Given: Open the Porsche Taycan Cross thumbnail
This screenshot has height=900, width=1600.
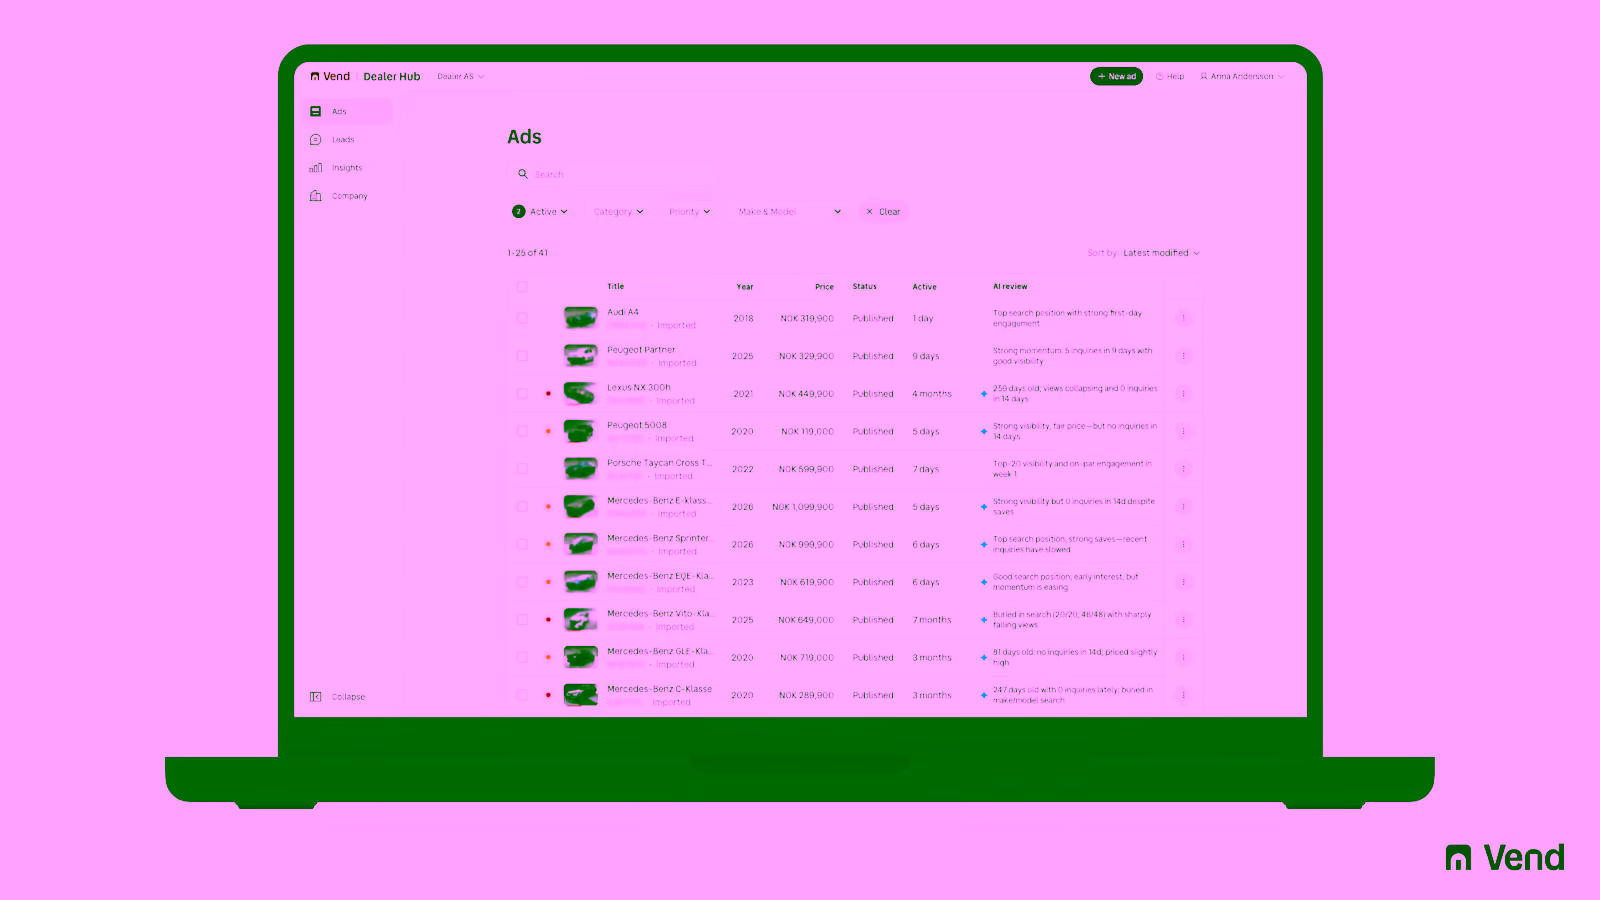Looking at the screenshot, I should [x=580, y=469].
